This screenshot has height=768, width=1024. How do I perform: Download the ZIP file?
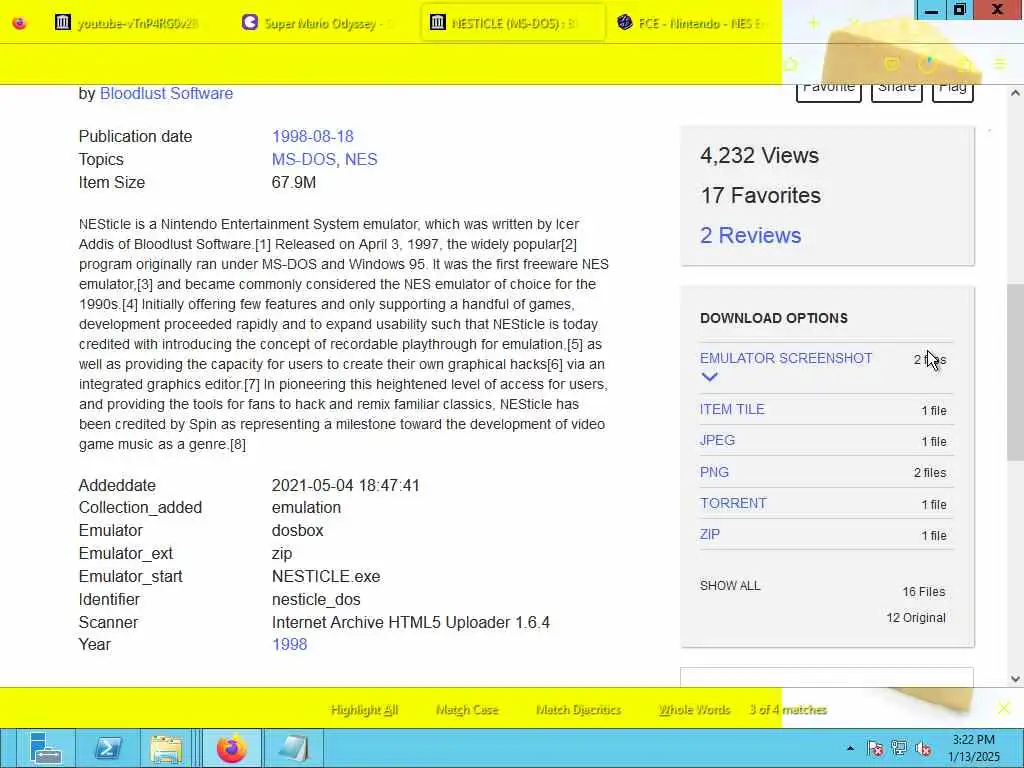pyautogui.click(x=709, y=534)
